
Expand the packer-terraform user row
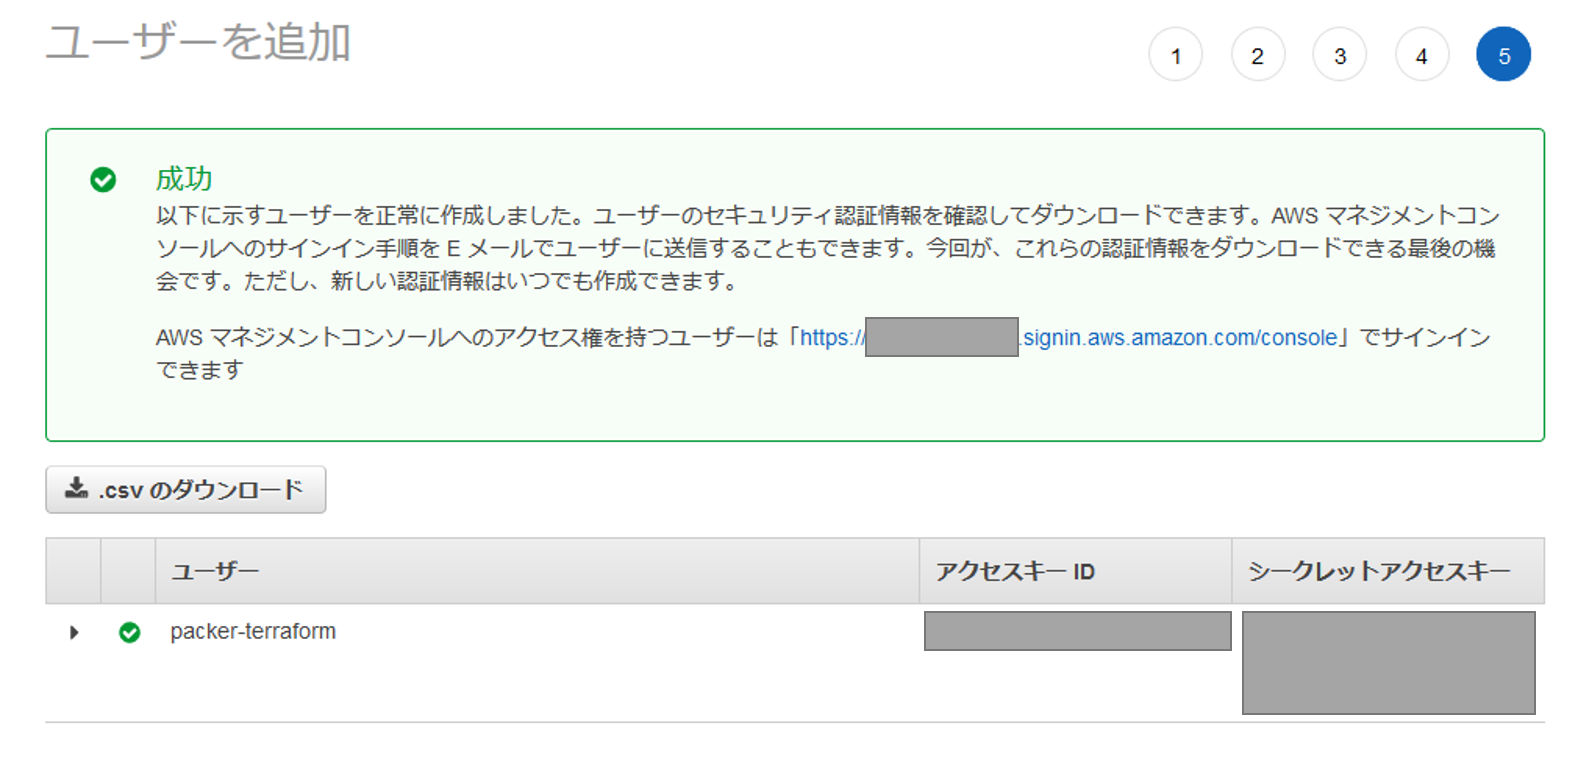[x=74, y=632]
